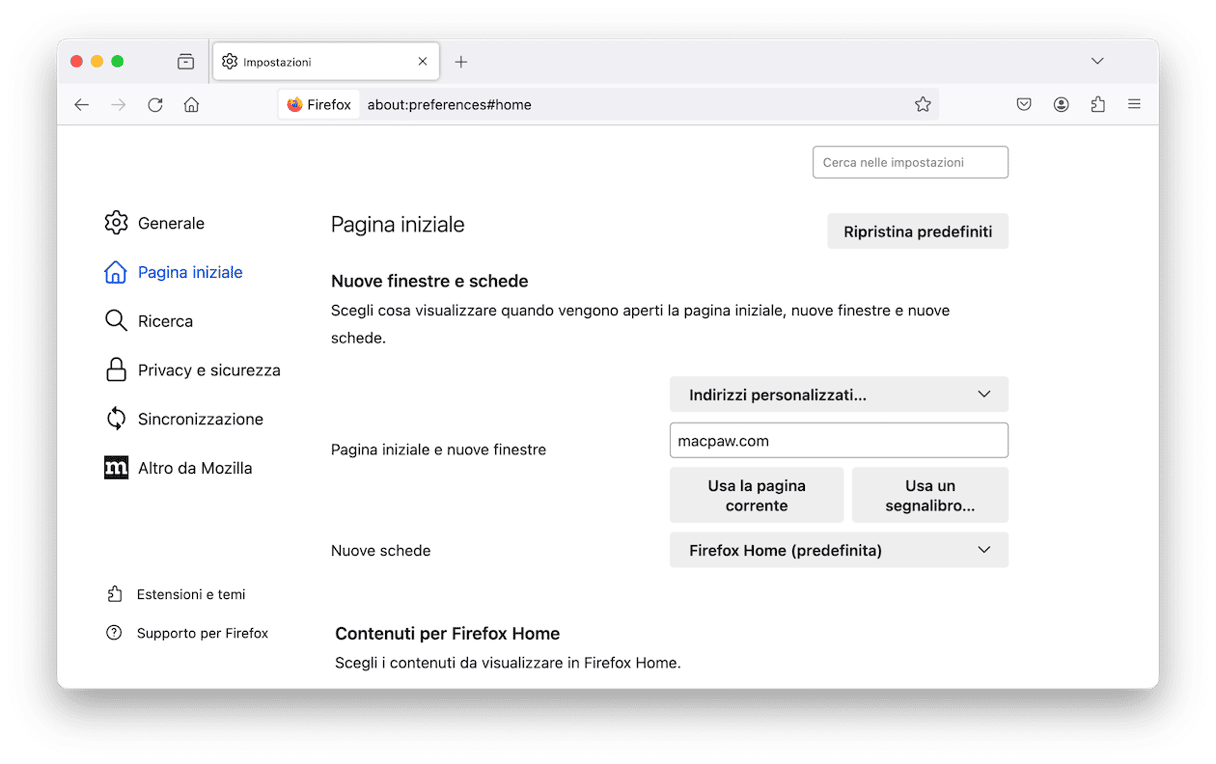Image resolution: width=1216 pixels, height=764 pixels.
Task: Open the Ricerca settings section
Action: 149,321
